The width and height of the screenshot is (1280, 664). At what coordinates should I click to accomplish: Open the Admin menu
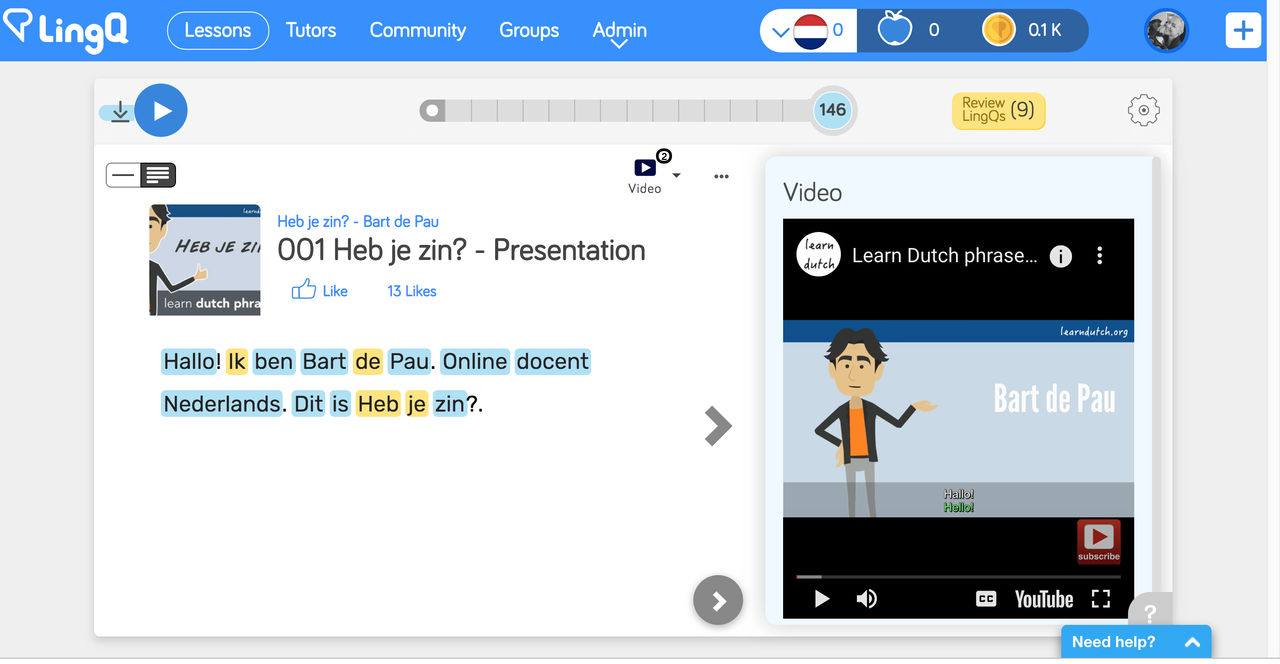click(x=619, y=31)
